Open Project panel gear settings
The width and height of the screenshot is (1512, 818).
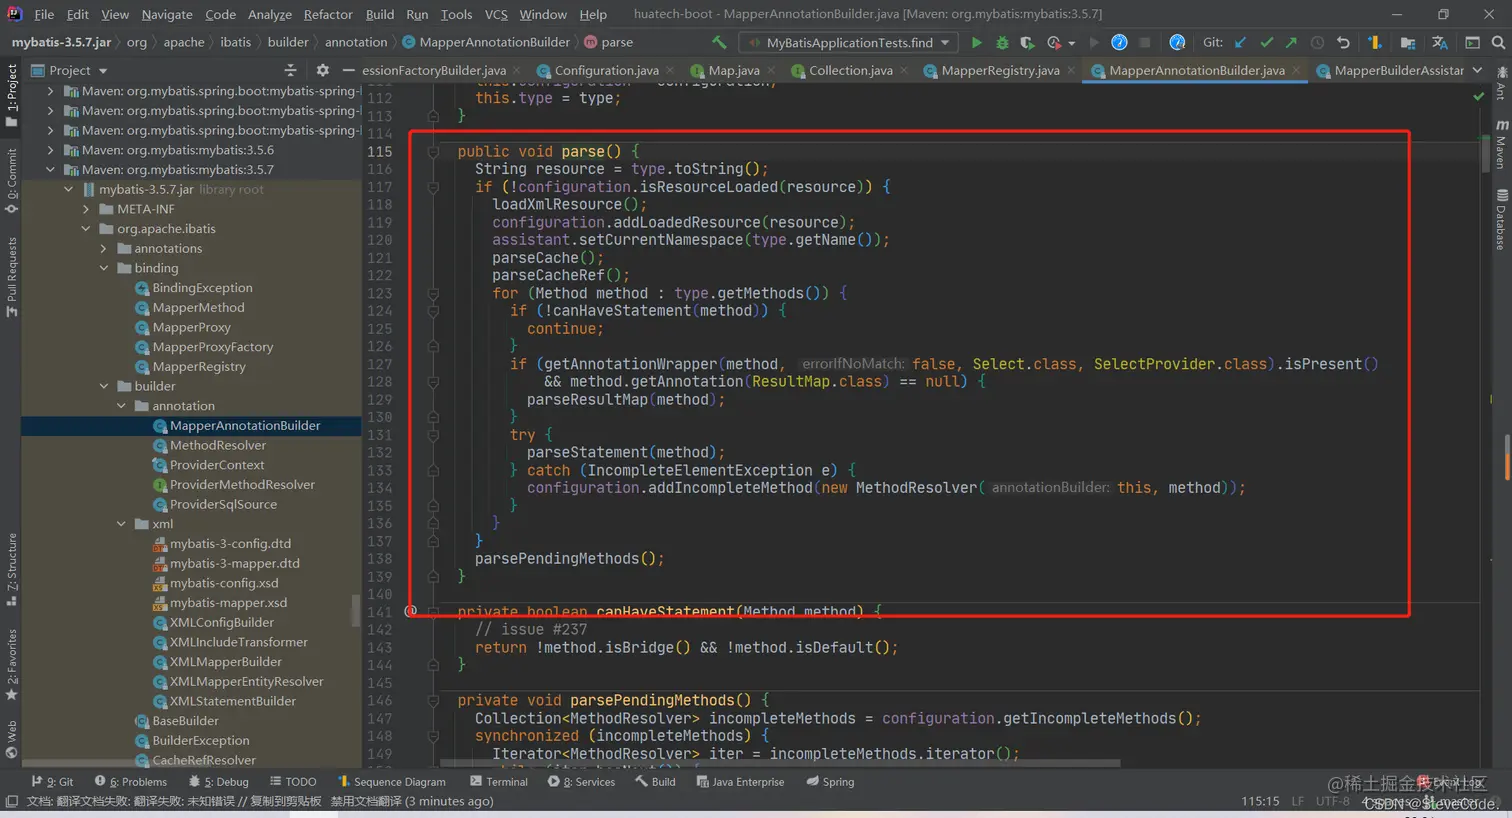(322, 70)
